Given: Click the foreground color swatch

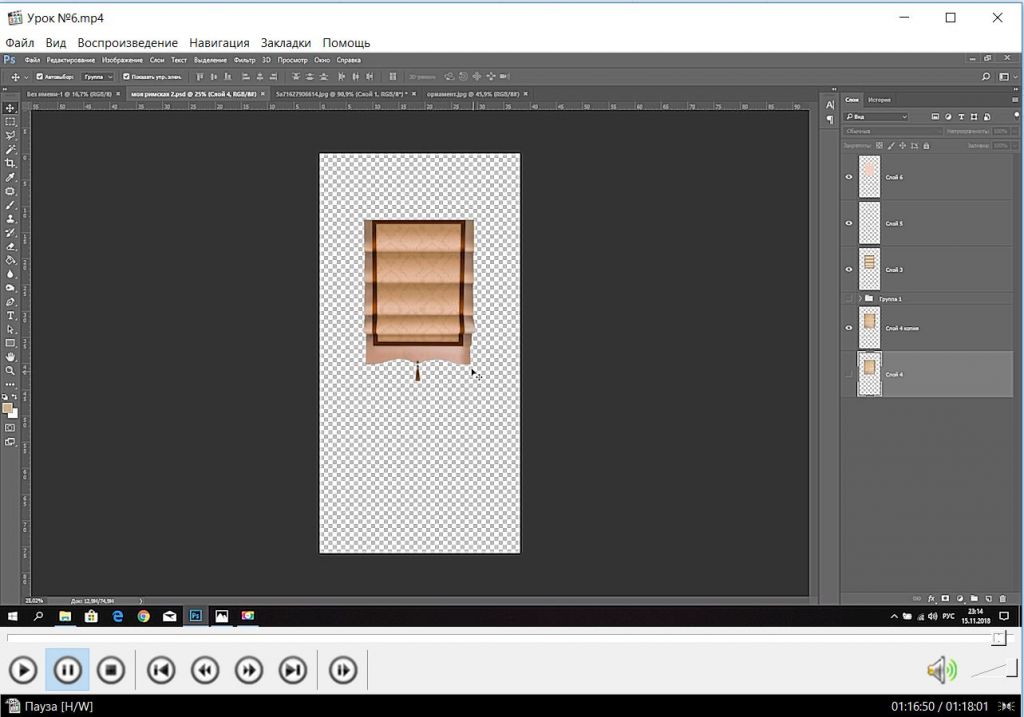Looking at the screenshot, I should (8, 407).
